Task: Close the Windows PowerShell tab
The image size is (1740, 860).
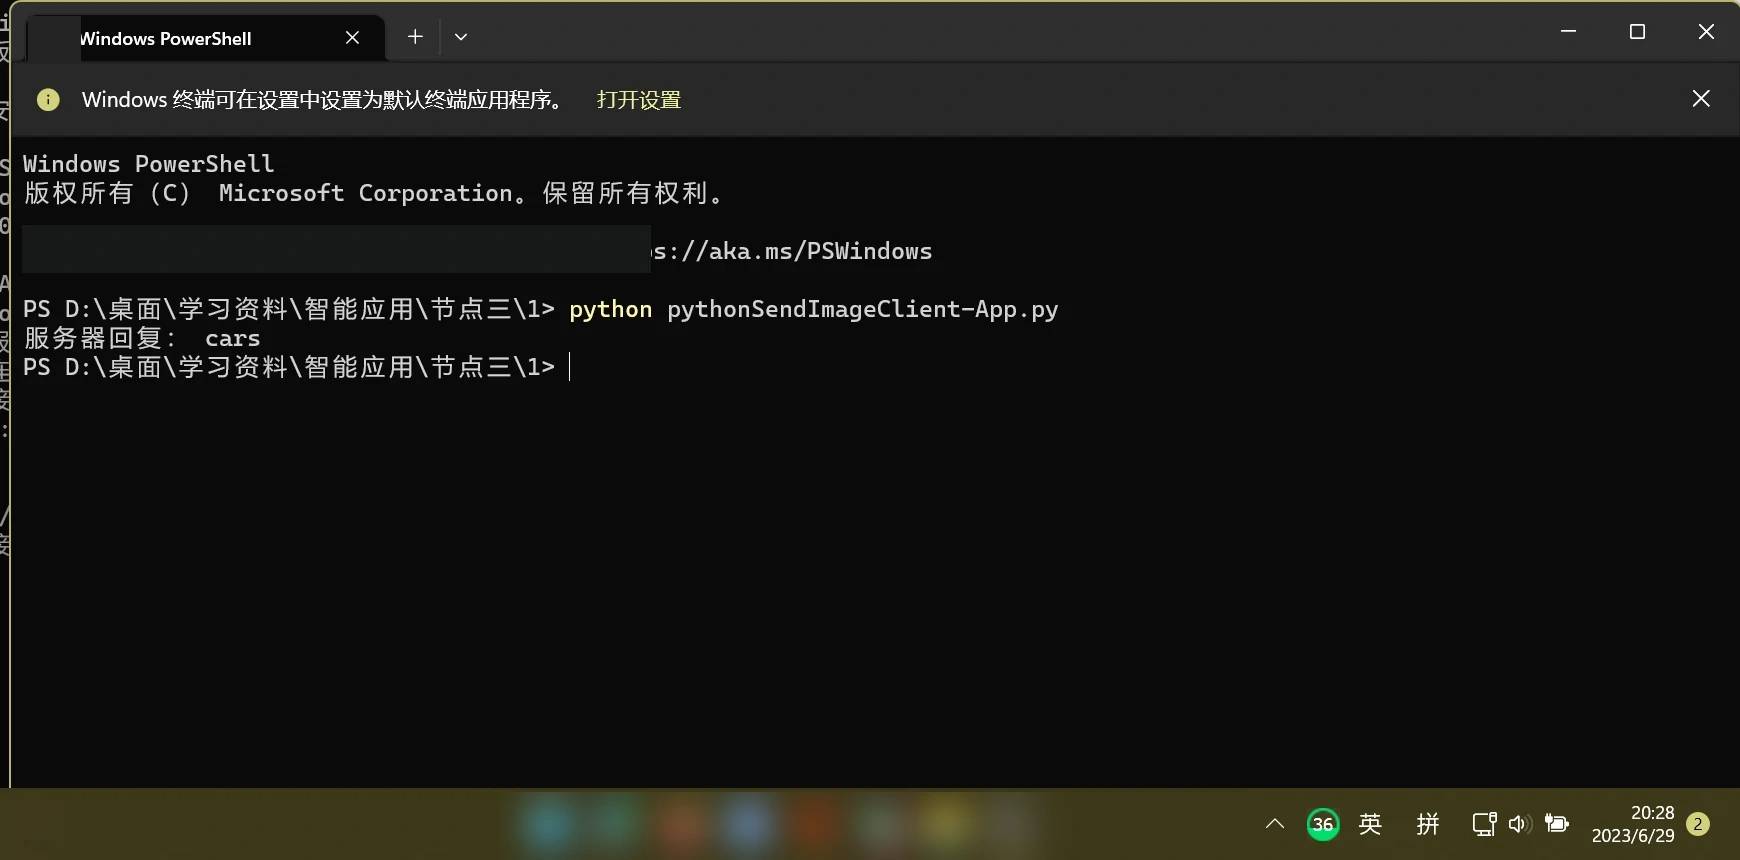Action: [x=352, y=38]
